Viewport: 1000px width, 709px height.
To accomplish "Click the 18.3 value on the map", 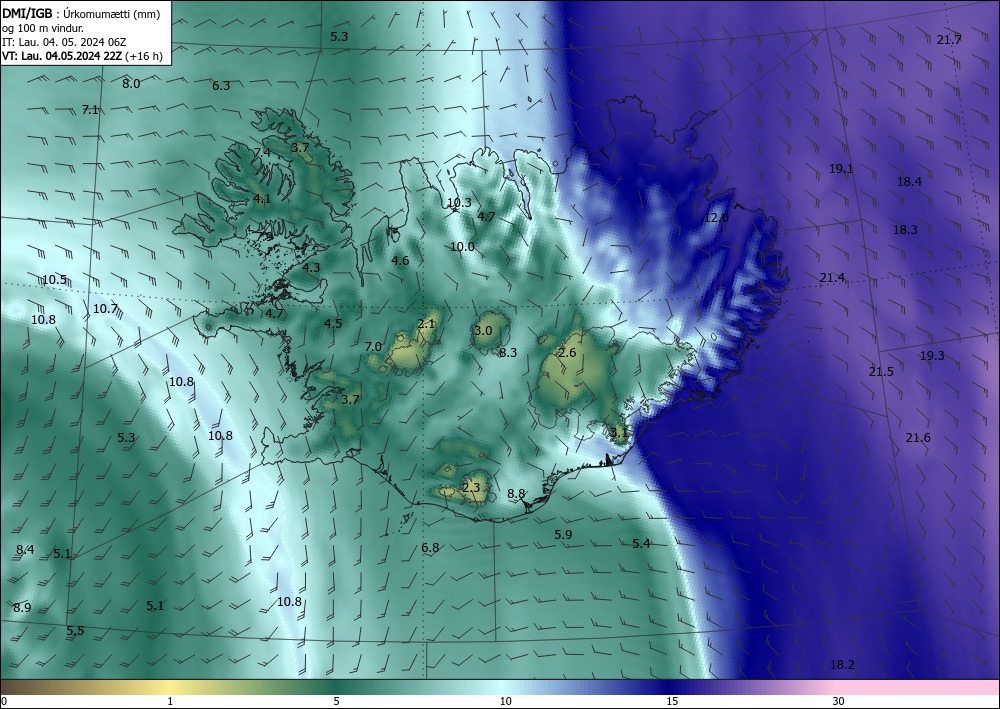I will (x=905, y=230).
